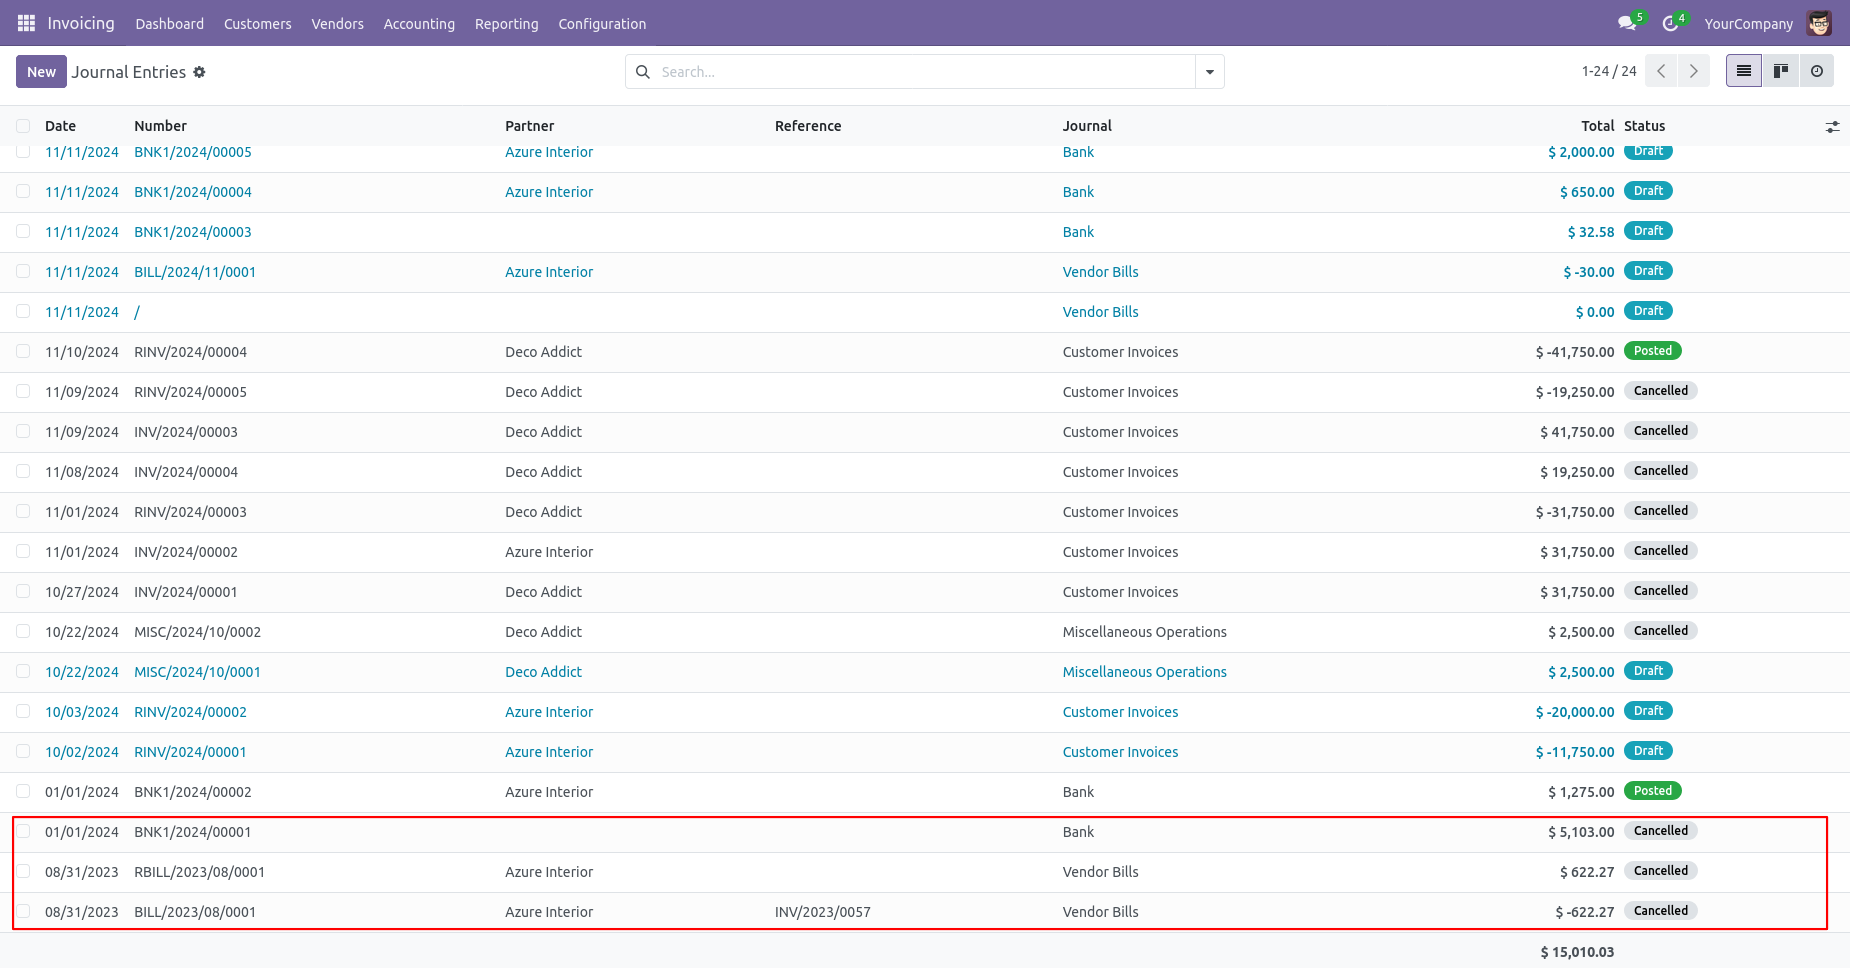Switch to the activity view
Viewport: 1850px width, 968px height.
coord(1816,71)
